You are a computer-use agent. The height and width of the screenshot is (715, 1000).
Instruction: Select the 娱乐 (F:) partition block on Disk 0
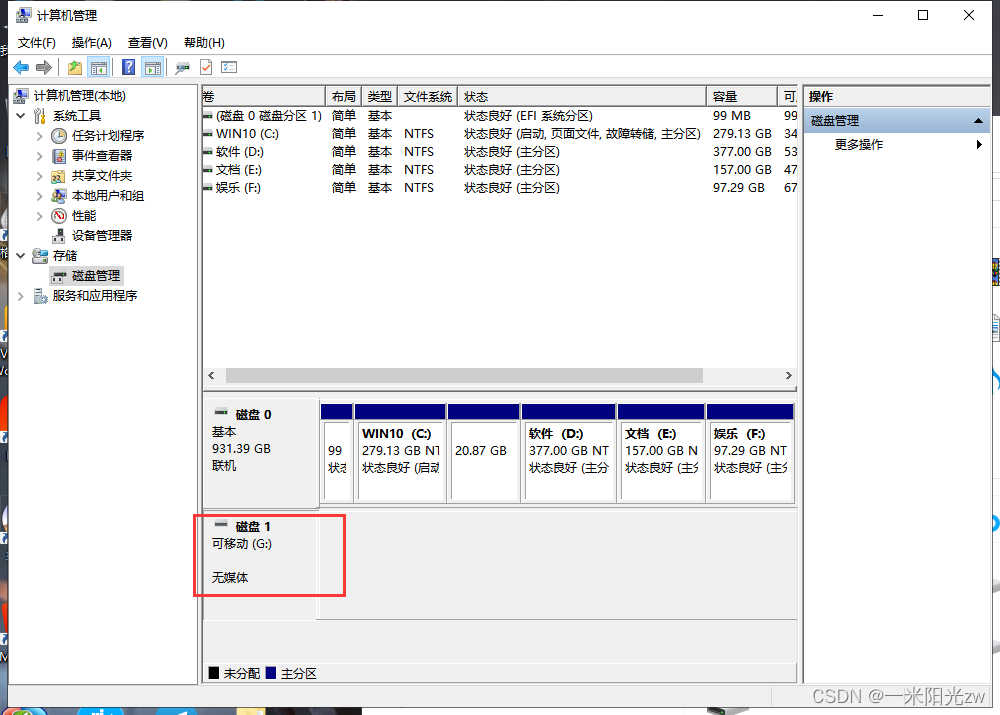click(x=750, y=453)
